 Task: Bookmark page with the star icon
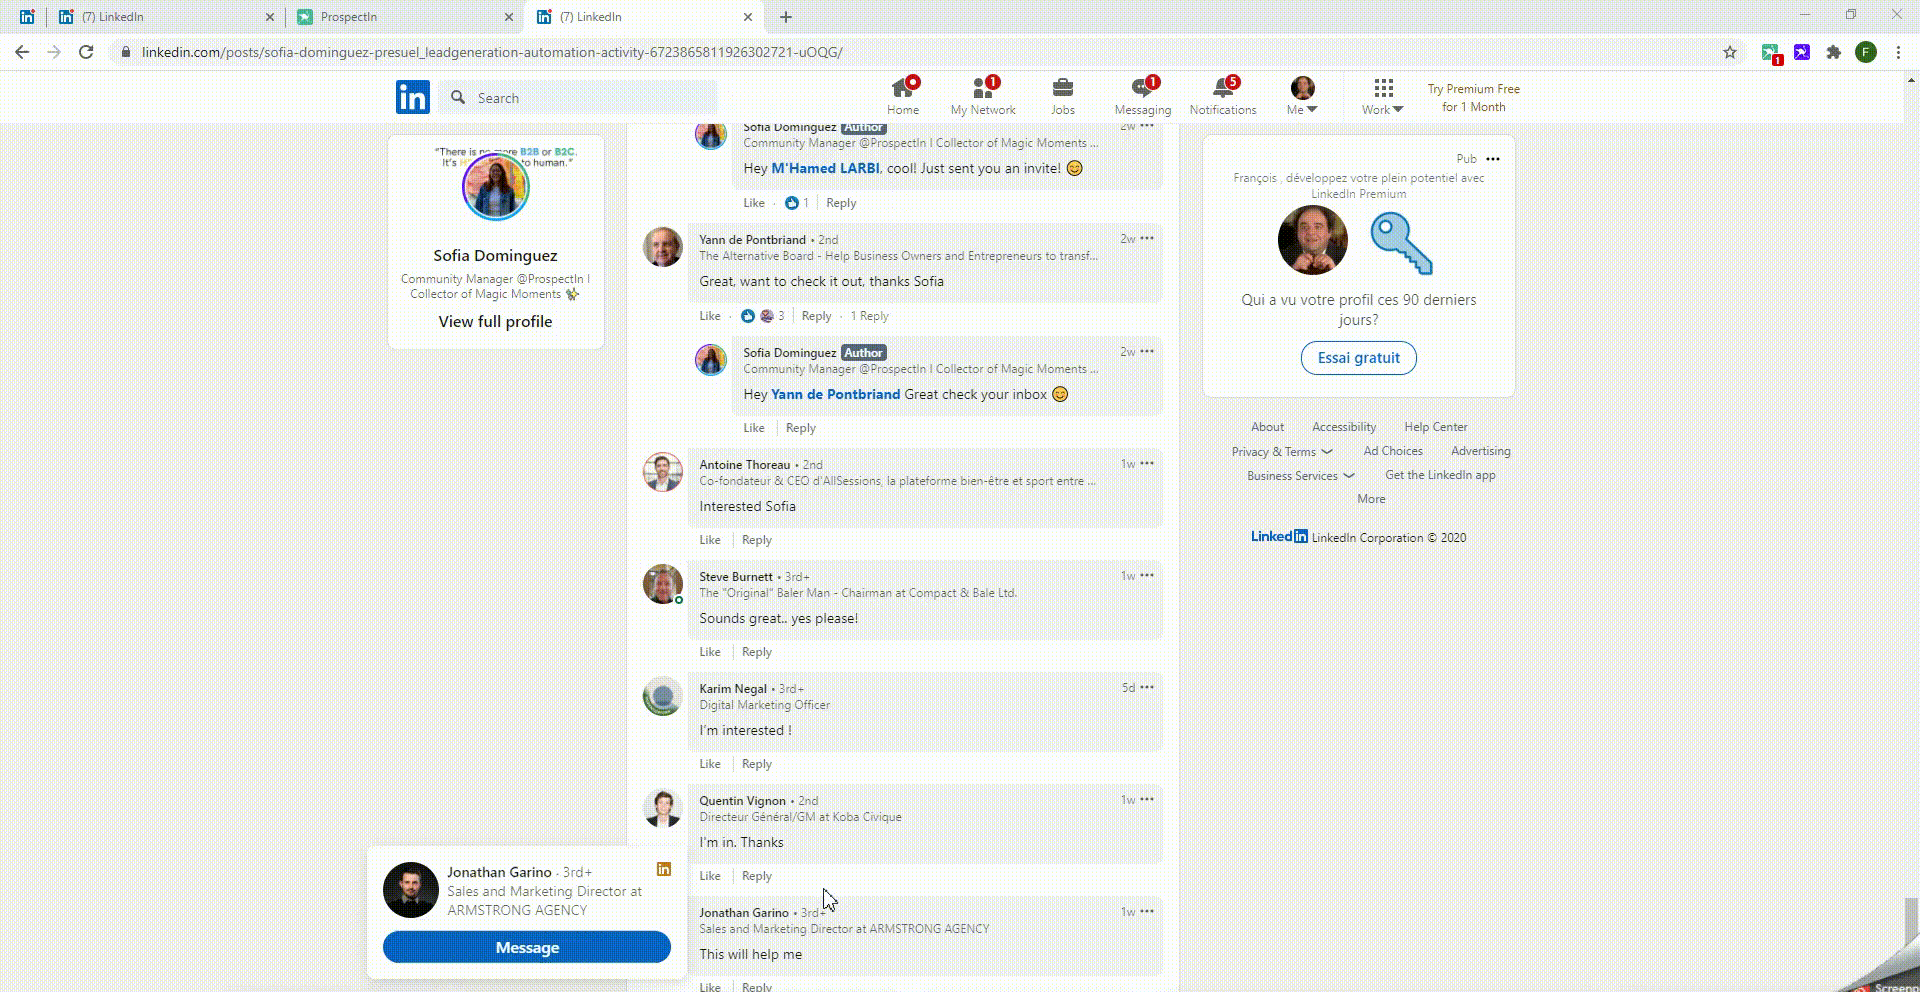click(x=1730, y=52)
